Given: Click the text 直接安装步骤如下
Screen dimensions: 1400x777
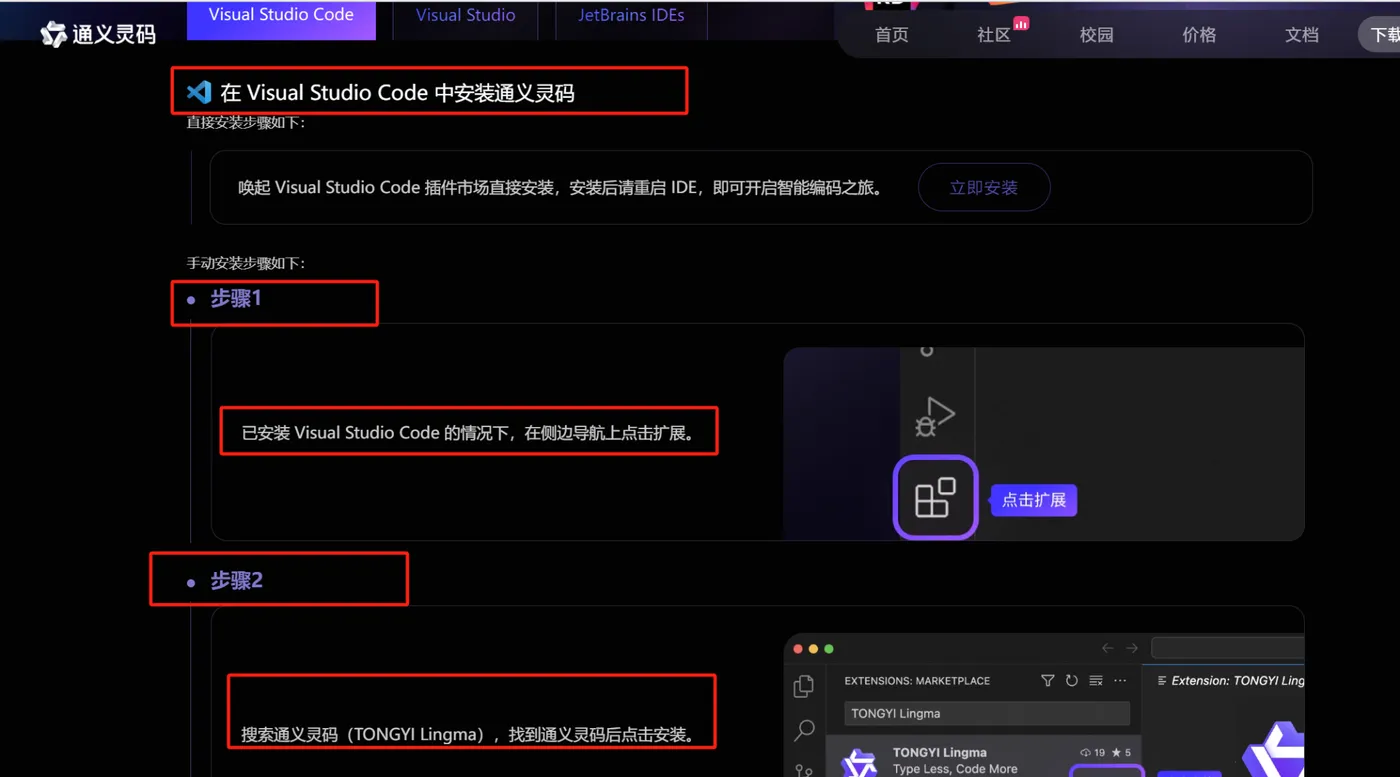Looking at the screenshot, I should (x=246, y=122).
